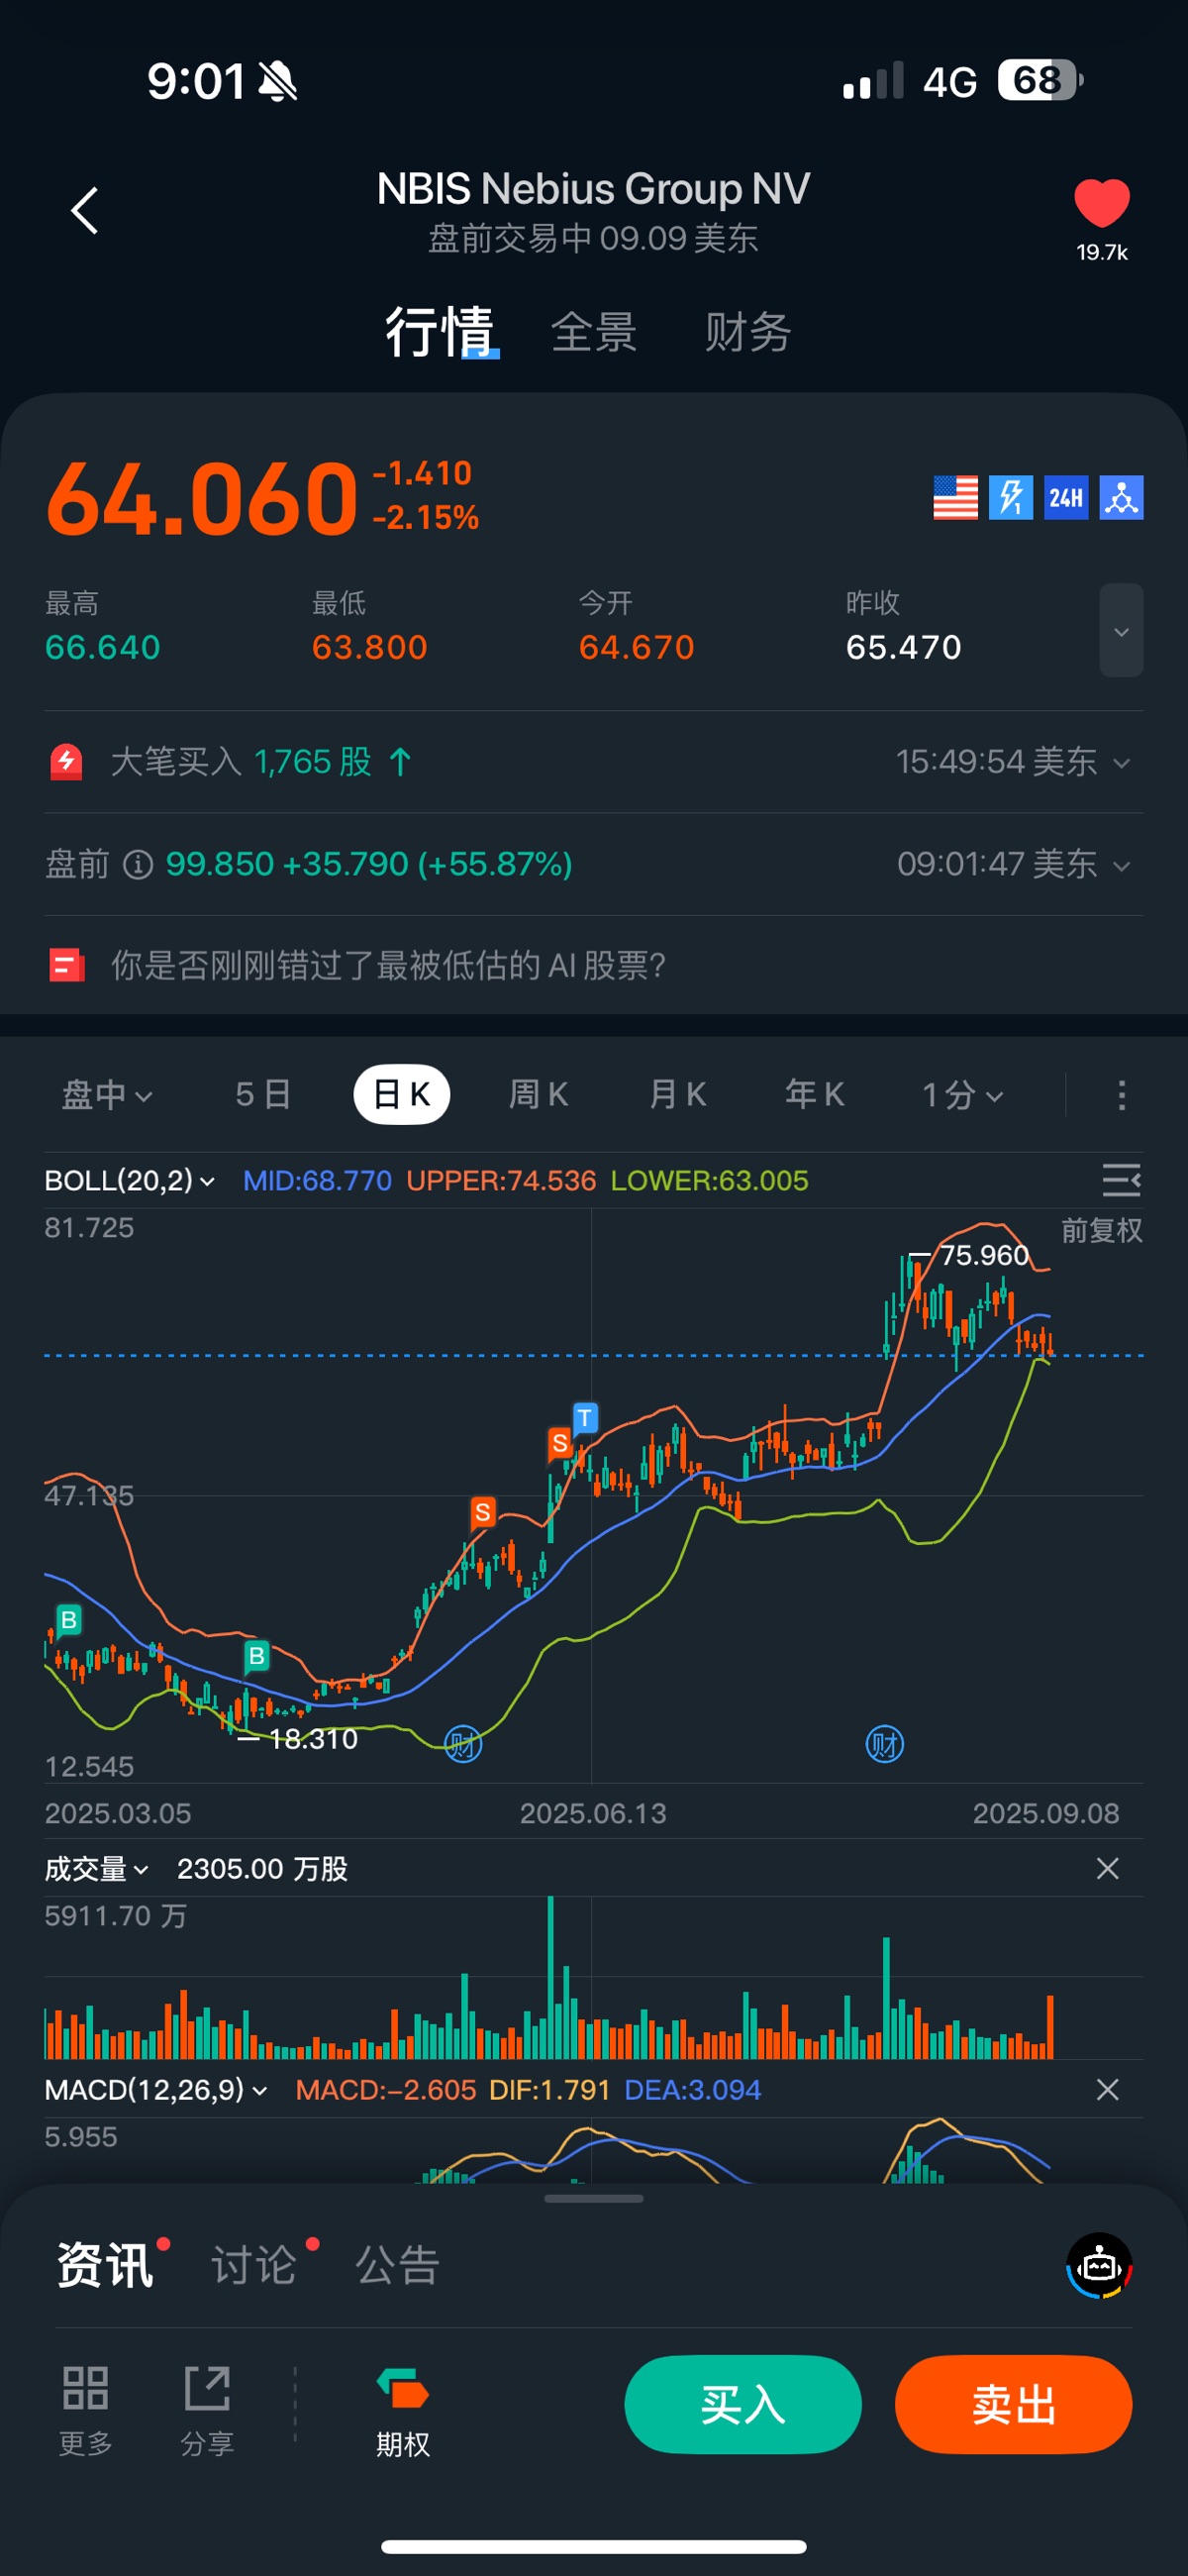Viewport: 1188px width, 2576px height.
Task: Switch to the 讨论 discussion tab
Action: click(x=254, y=2265)
